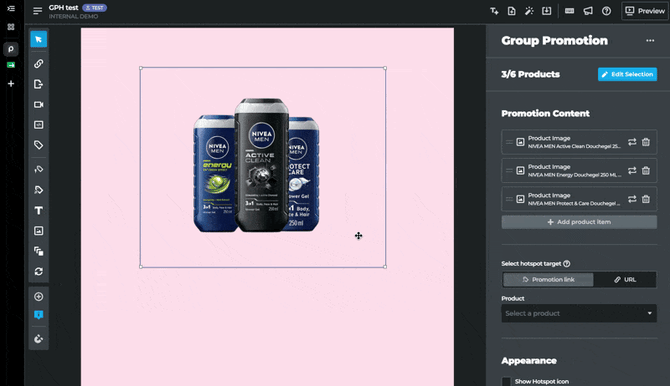Click the top-left selection box handle
The image size is (670, 386).
(141, 68)
